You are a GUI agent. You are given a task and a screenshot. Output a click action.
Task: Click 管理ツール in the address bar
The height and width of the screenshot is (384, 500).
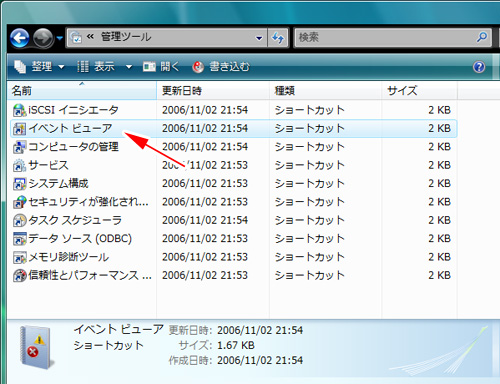[126, 37]
